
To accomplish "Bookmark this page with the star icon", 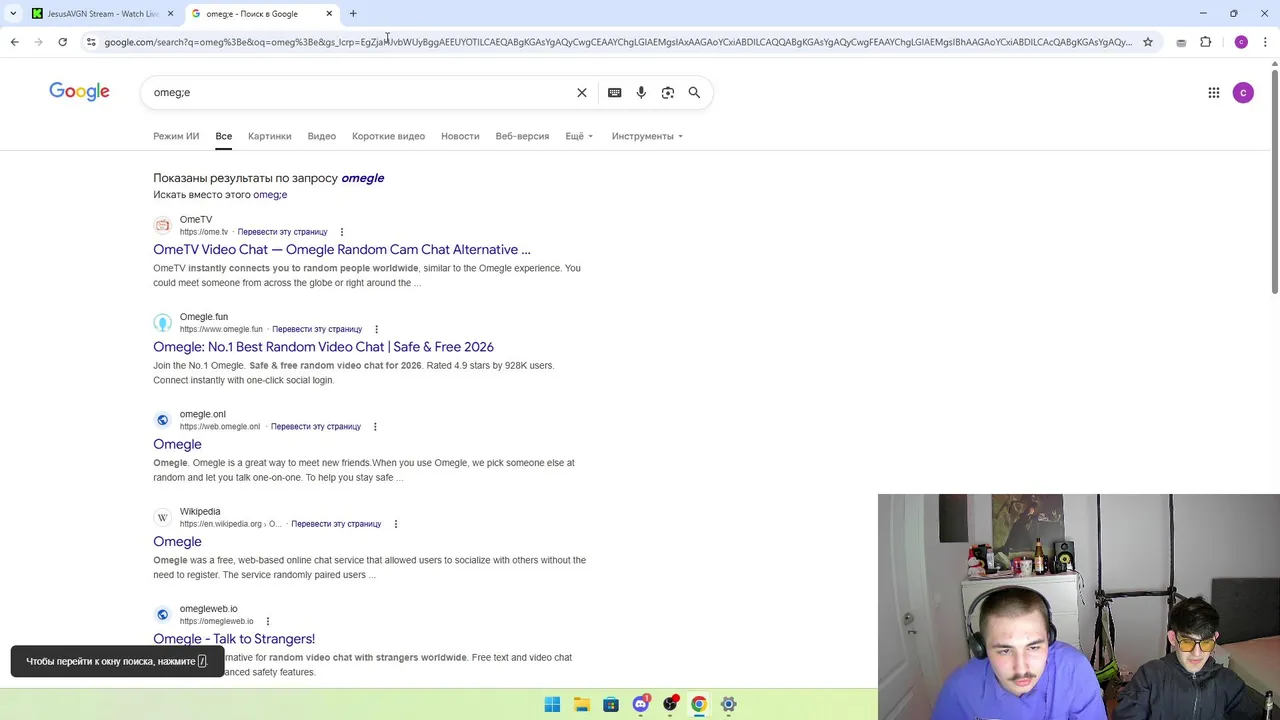I will click(1148, 42).
